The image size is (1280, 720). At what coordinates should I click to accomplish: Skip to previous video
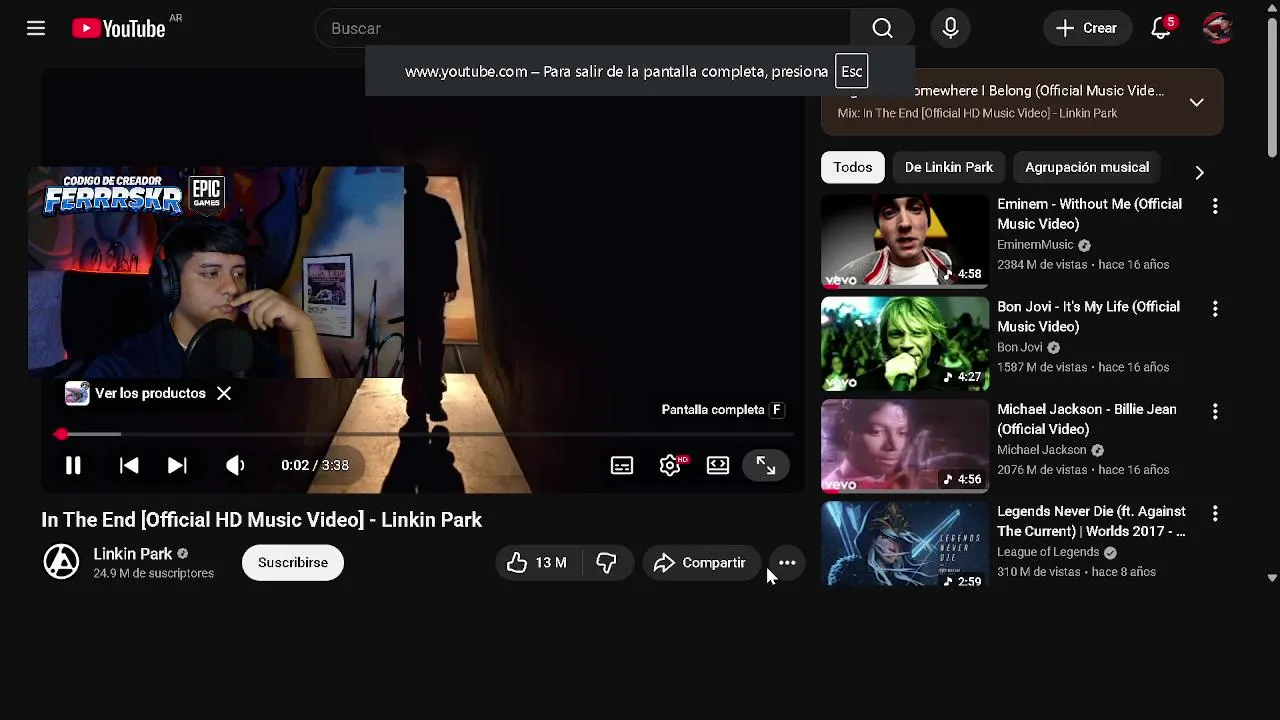[129, 465]
